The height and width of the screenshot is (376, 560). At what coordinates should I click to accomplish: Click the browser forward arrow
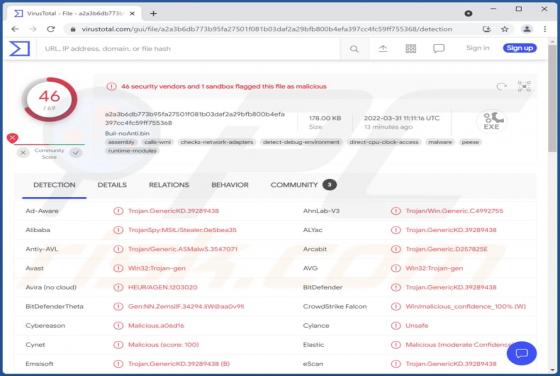click(x=33, y=29)
